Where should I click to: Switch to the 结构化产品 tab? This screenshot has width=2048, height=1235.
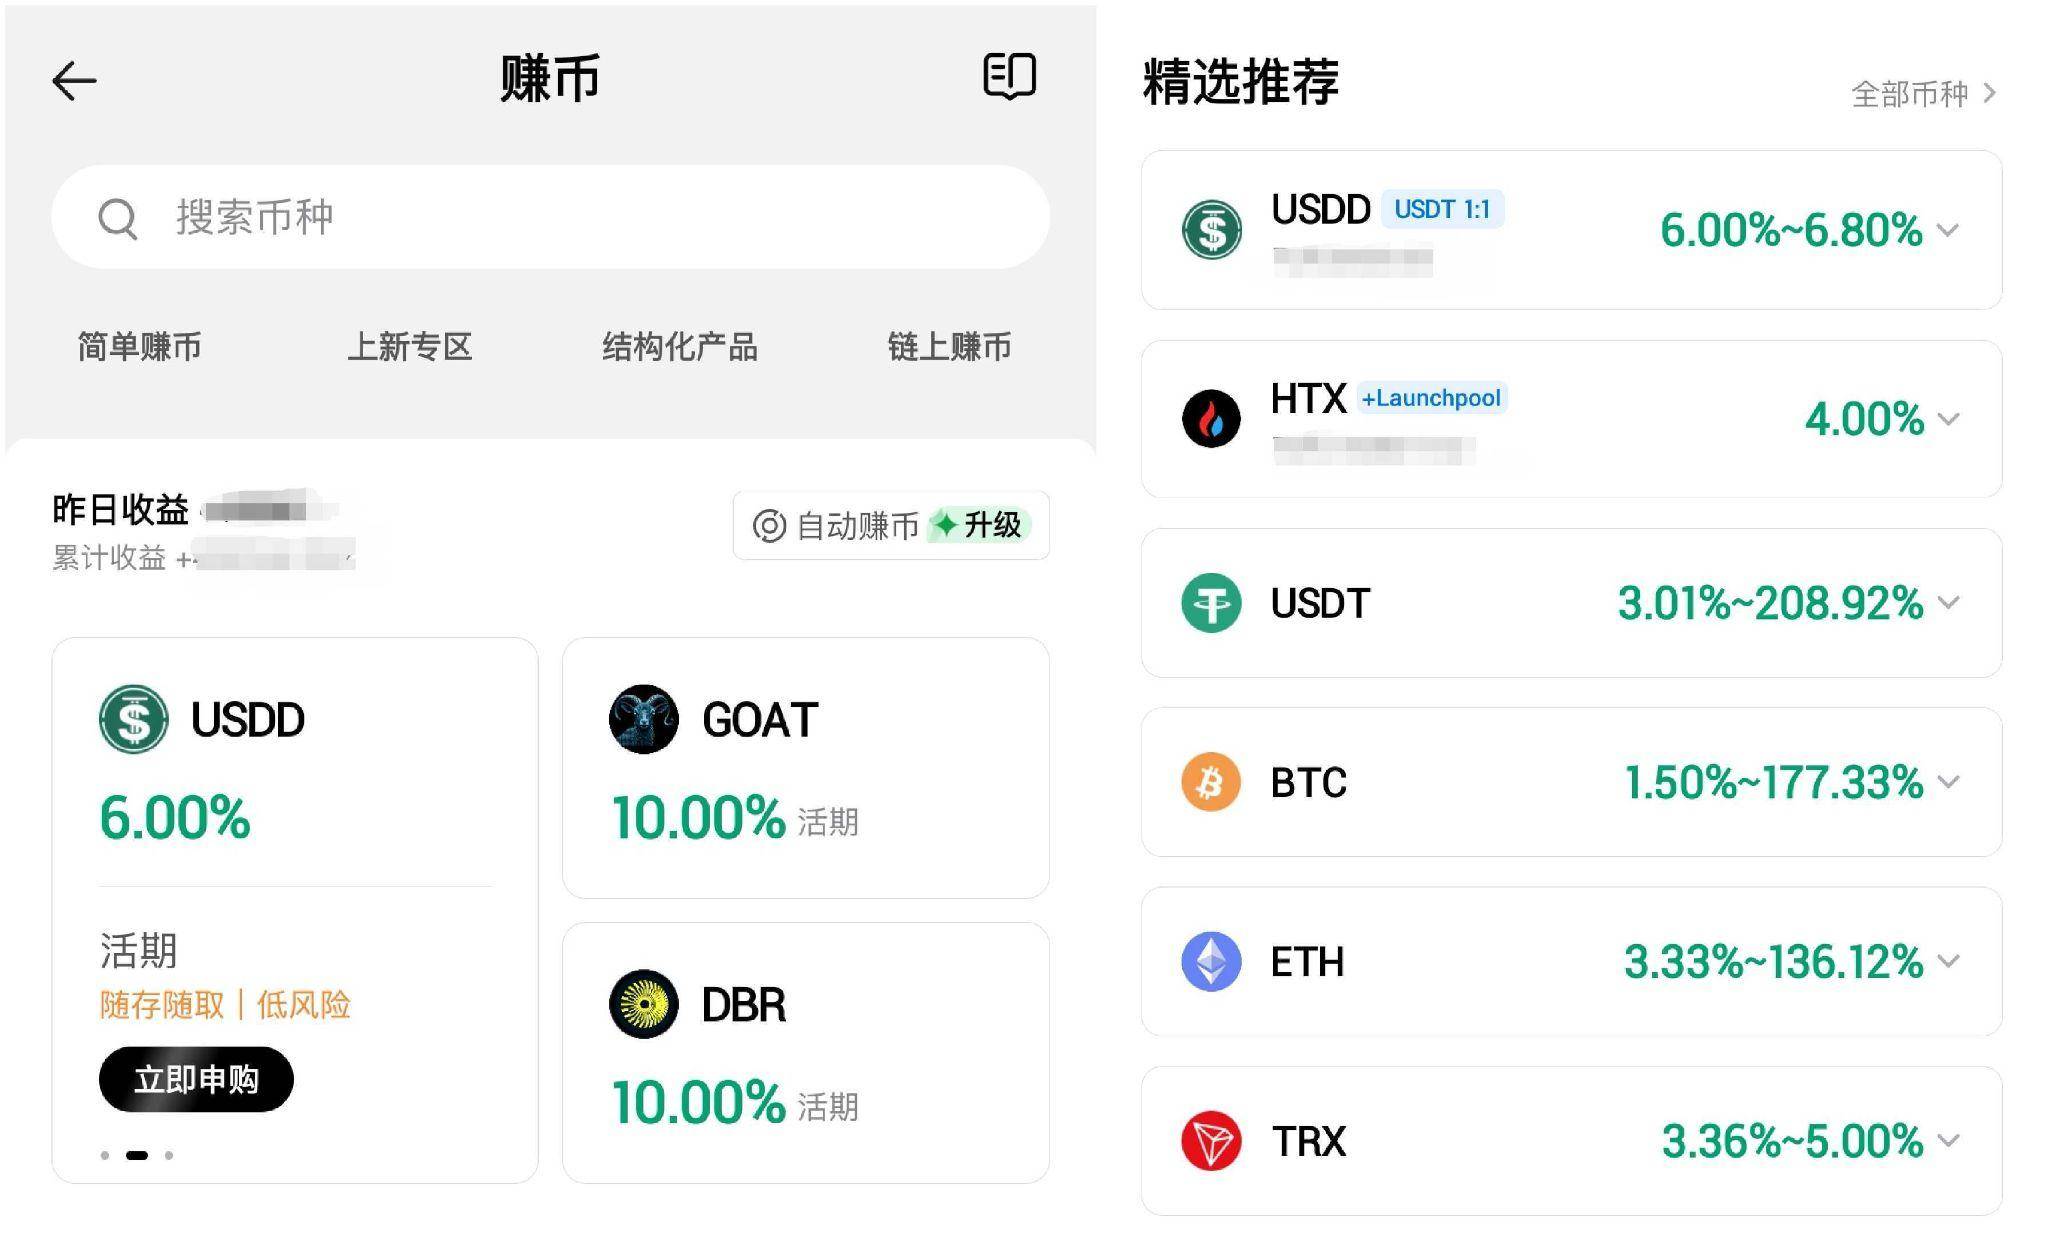680,347
